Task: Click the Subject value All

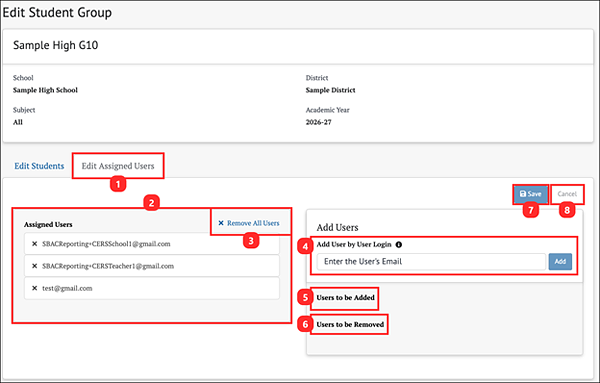Action: point(18,122)
